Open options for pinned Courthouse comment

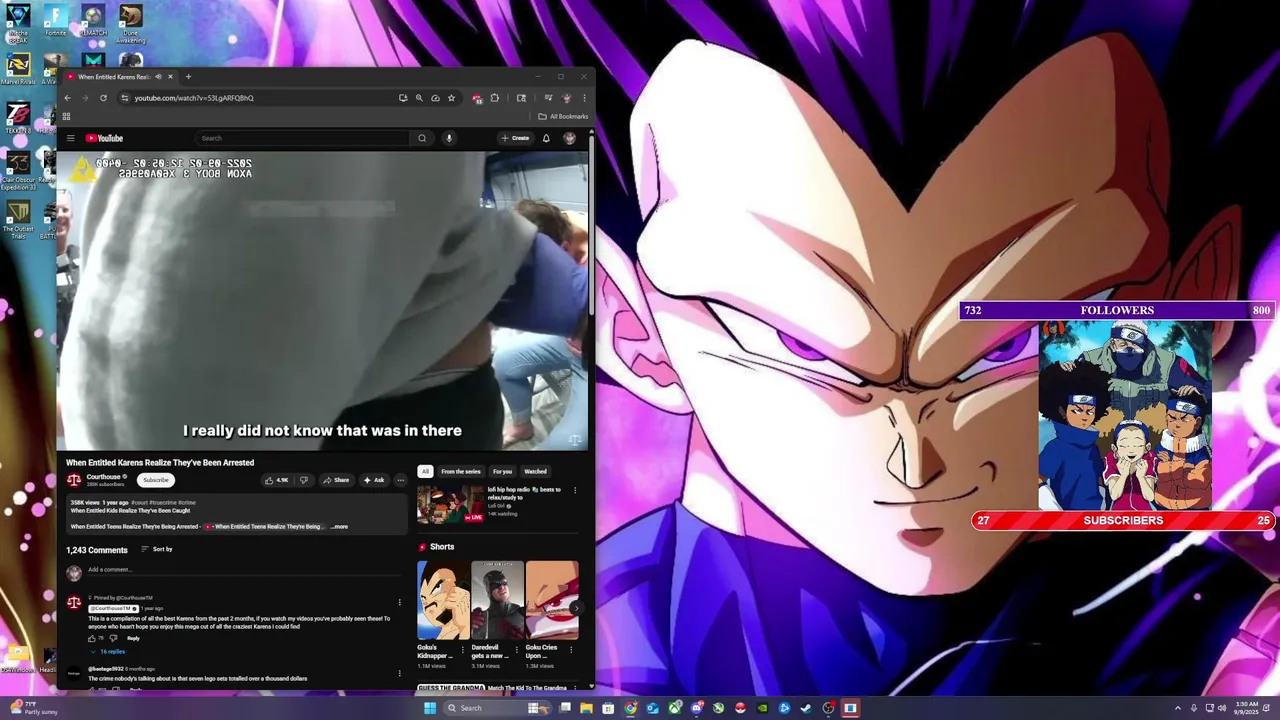(399, 602)
